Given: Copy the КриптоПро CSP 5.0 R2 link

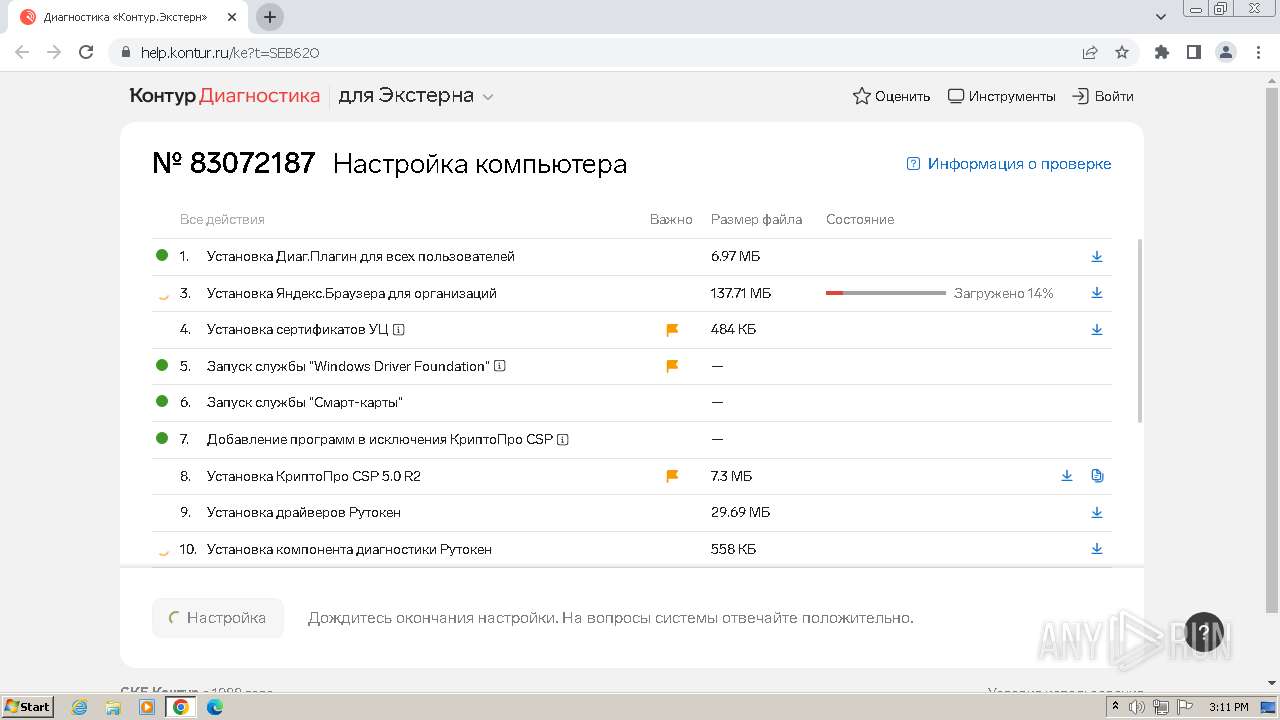Looking at the screenshot, I should pyautogui.click(x=1097, y=476).
